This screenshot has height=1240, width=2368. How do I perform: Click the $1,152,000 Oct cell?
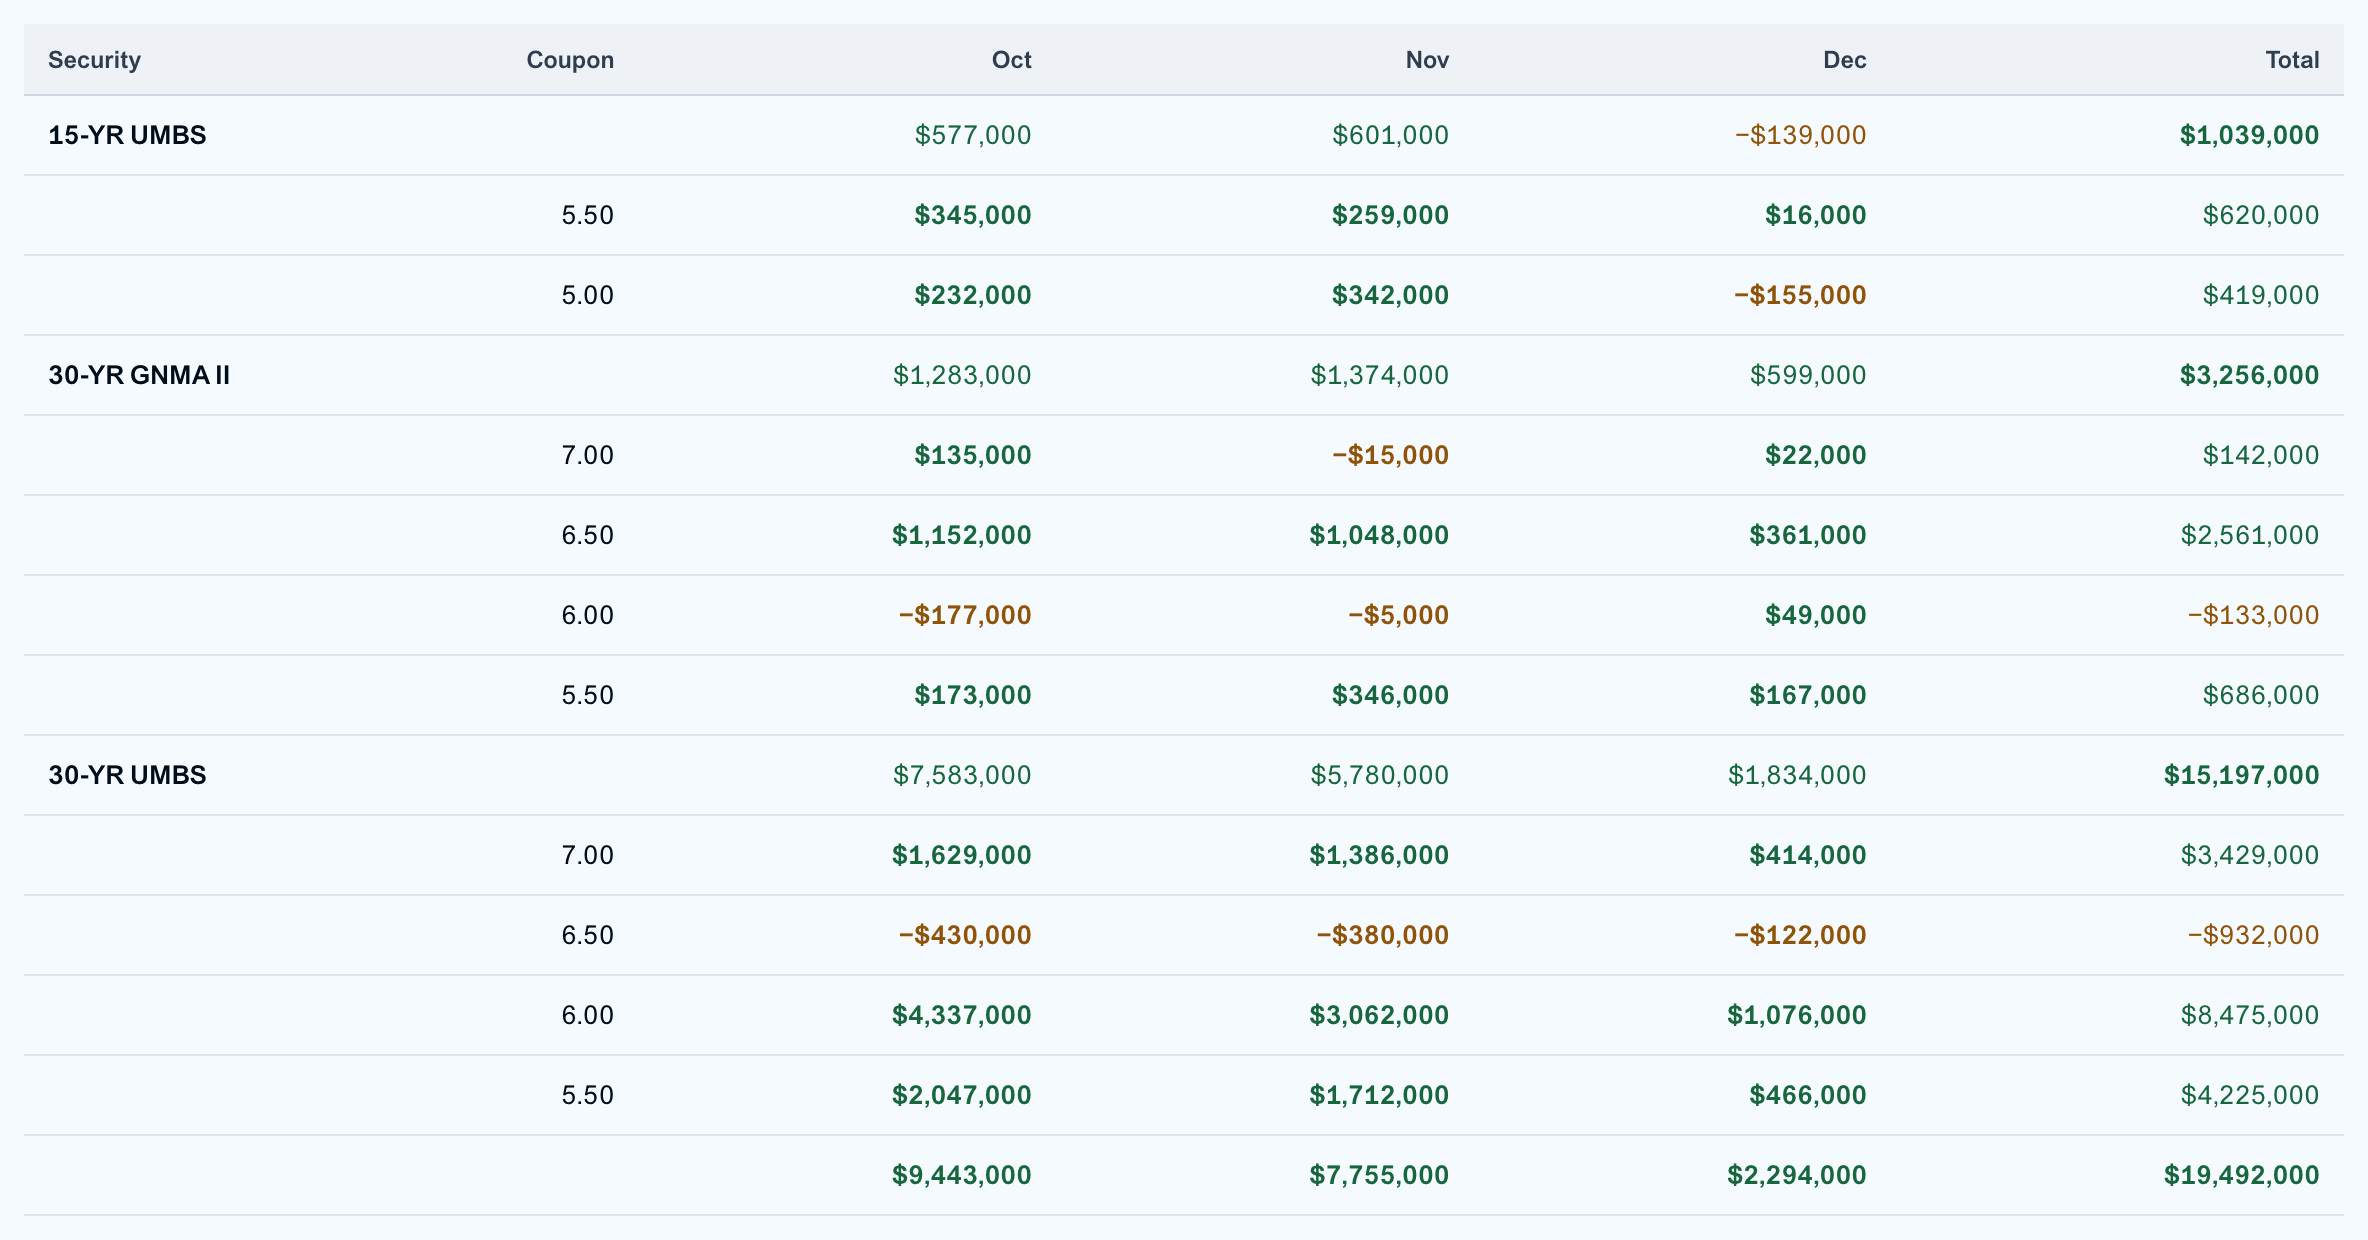coord(961,535)
